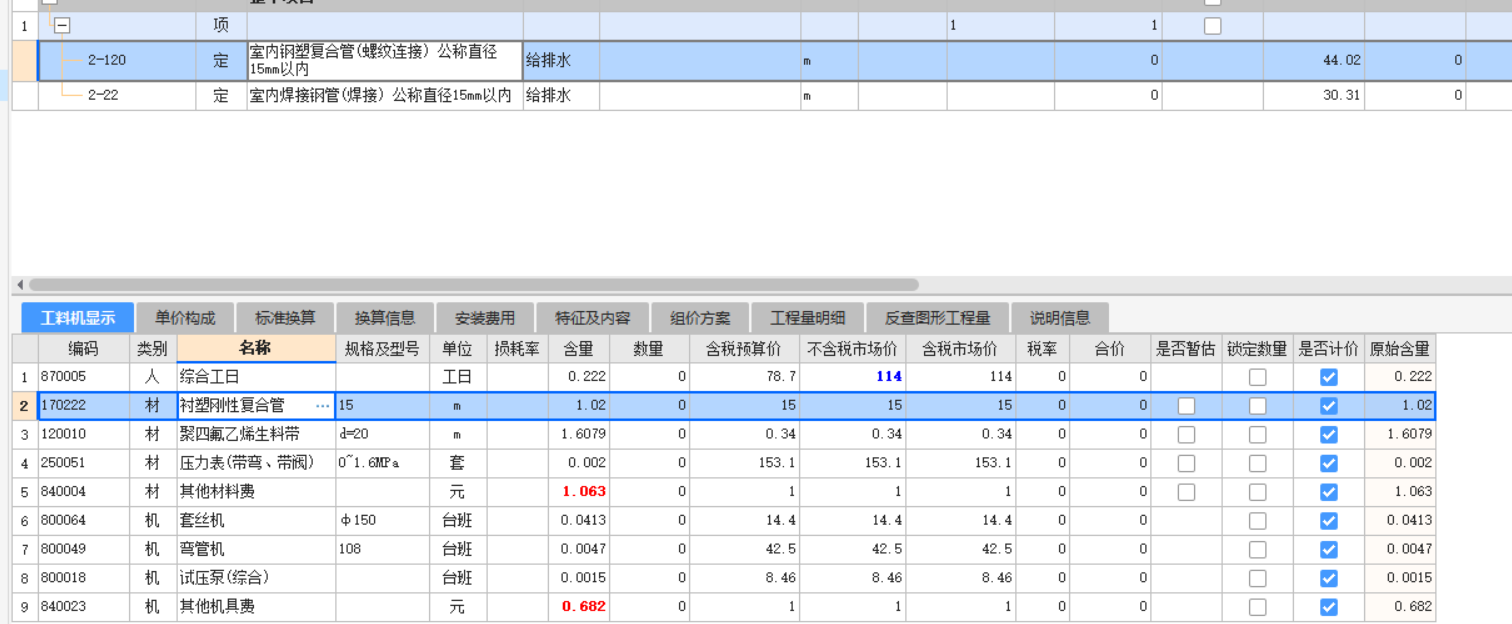Toggle 锁定数量 for 试压泵(综合)
Image resolution: width=1512 pixels, height=624 pixels.
(1257, 578)
